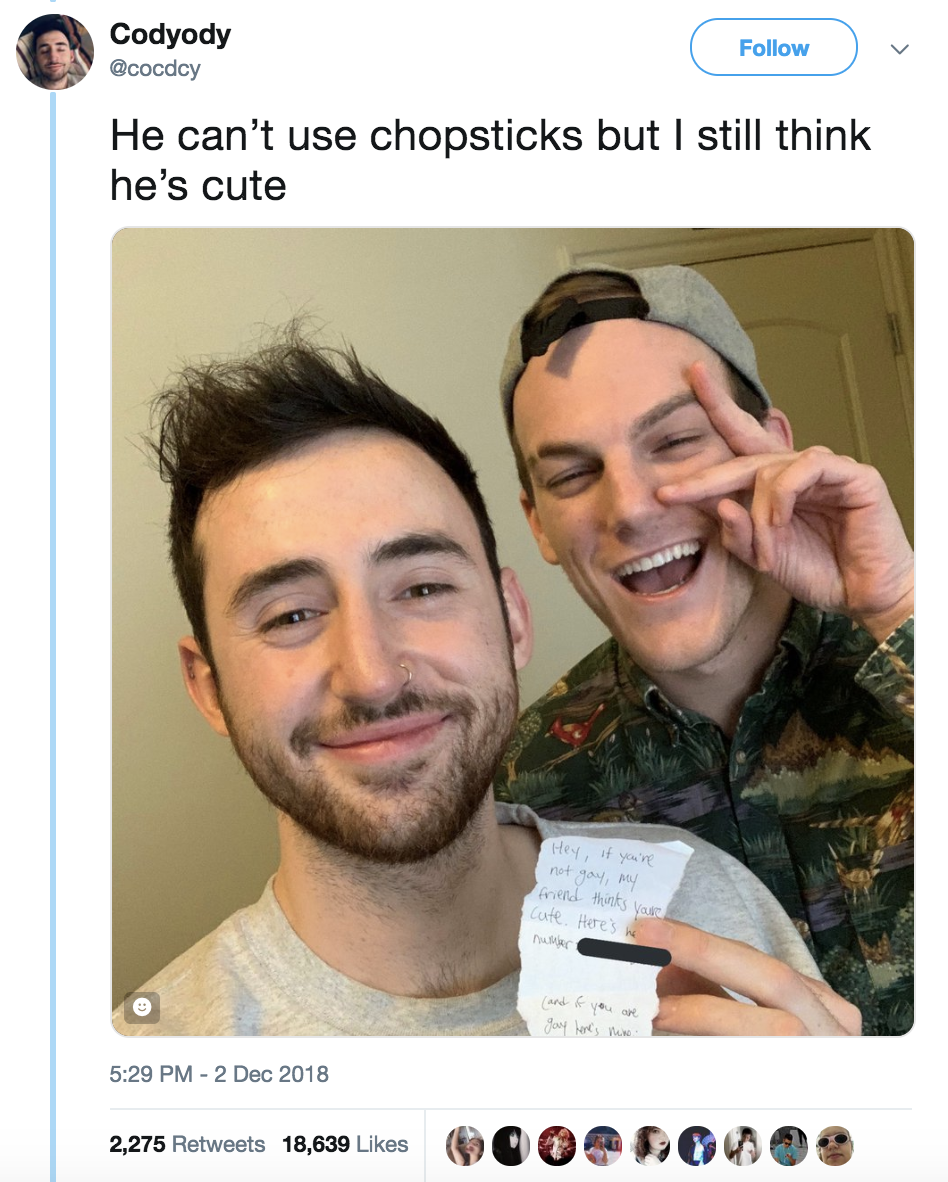Click the tweet text about chopsticks
This screenshot has height=1182, width=948.
click(x=490, y=160)
